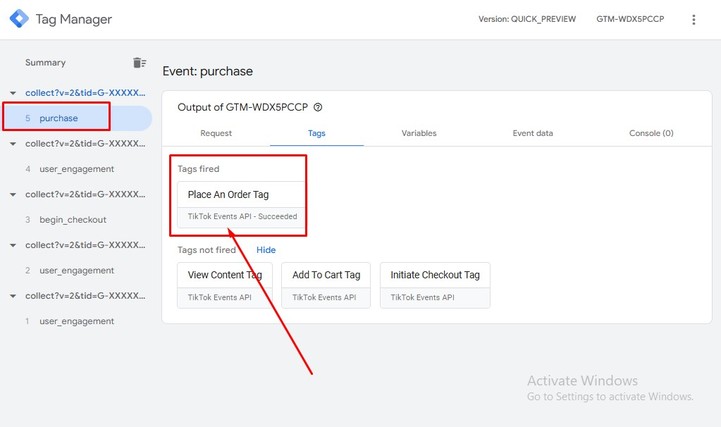Open the Place An Order Tag card
The height and width of the screenshot is (427, 721).
(x=241, y=204)
